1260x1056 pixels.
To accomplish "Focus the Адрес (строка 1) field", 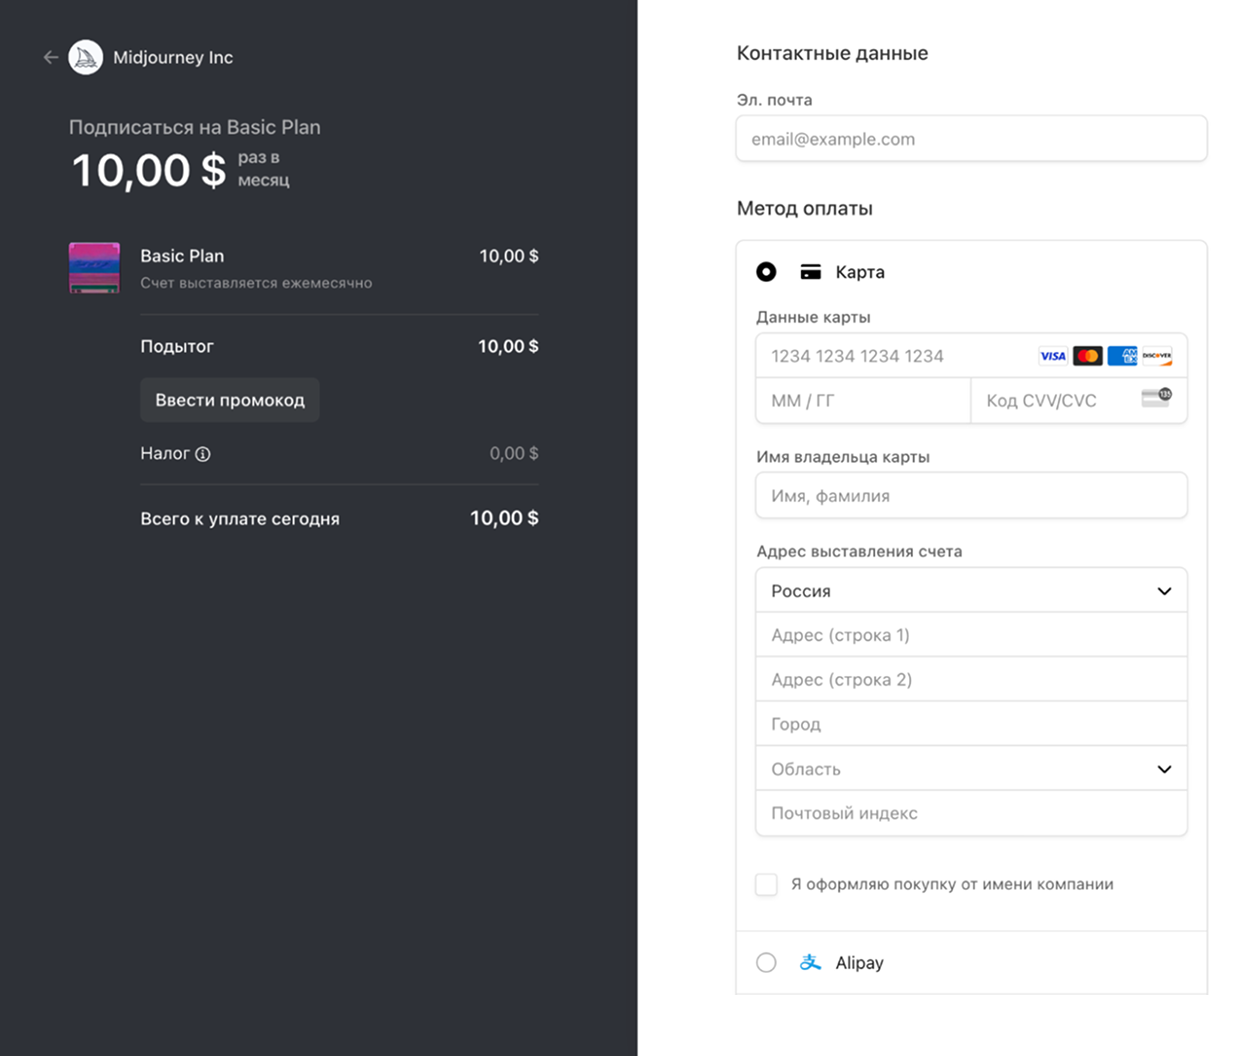I will (971, 635).
